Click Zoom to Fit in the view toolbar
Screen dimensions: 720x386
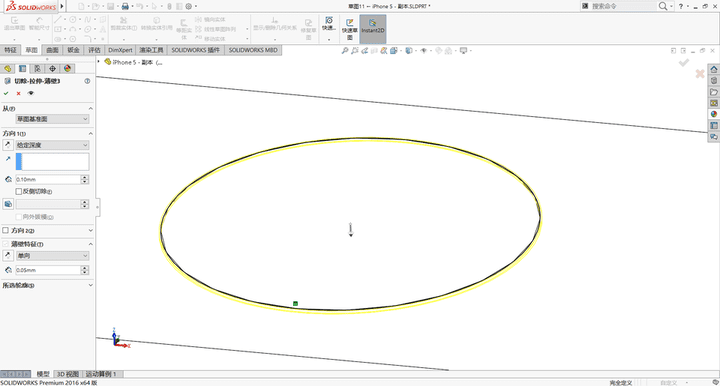345,51
